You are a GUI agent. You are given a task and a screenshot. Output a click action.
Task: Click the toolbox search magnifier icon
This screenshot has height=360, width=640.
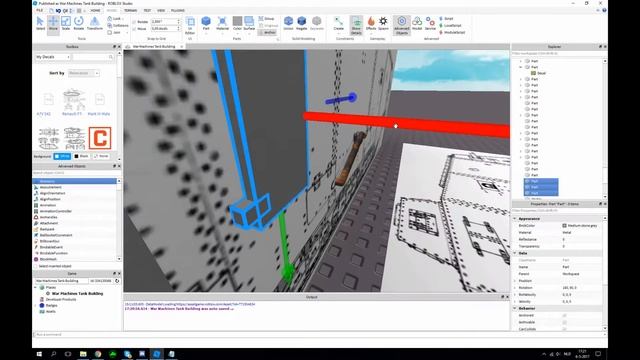coord(111,57)
